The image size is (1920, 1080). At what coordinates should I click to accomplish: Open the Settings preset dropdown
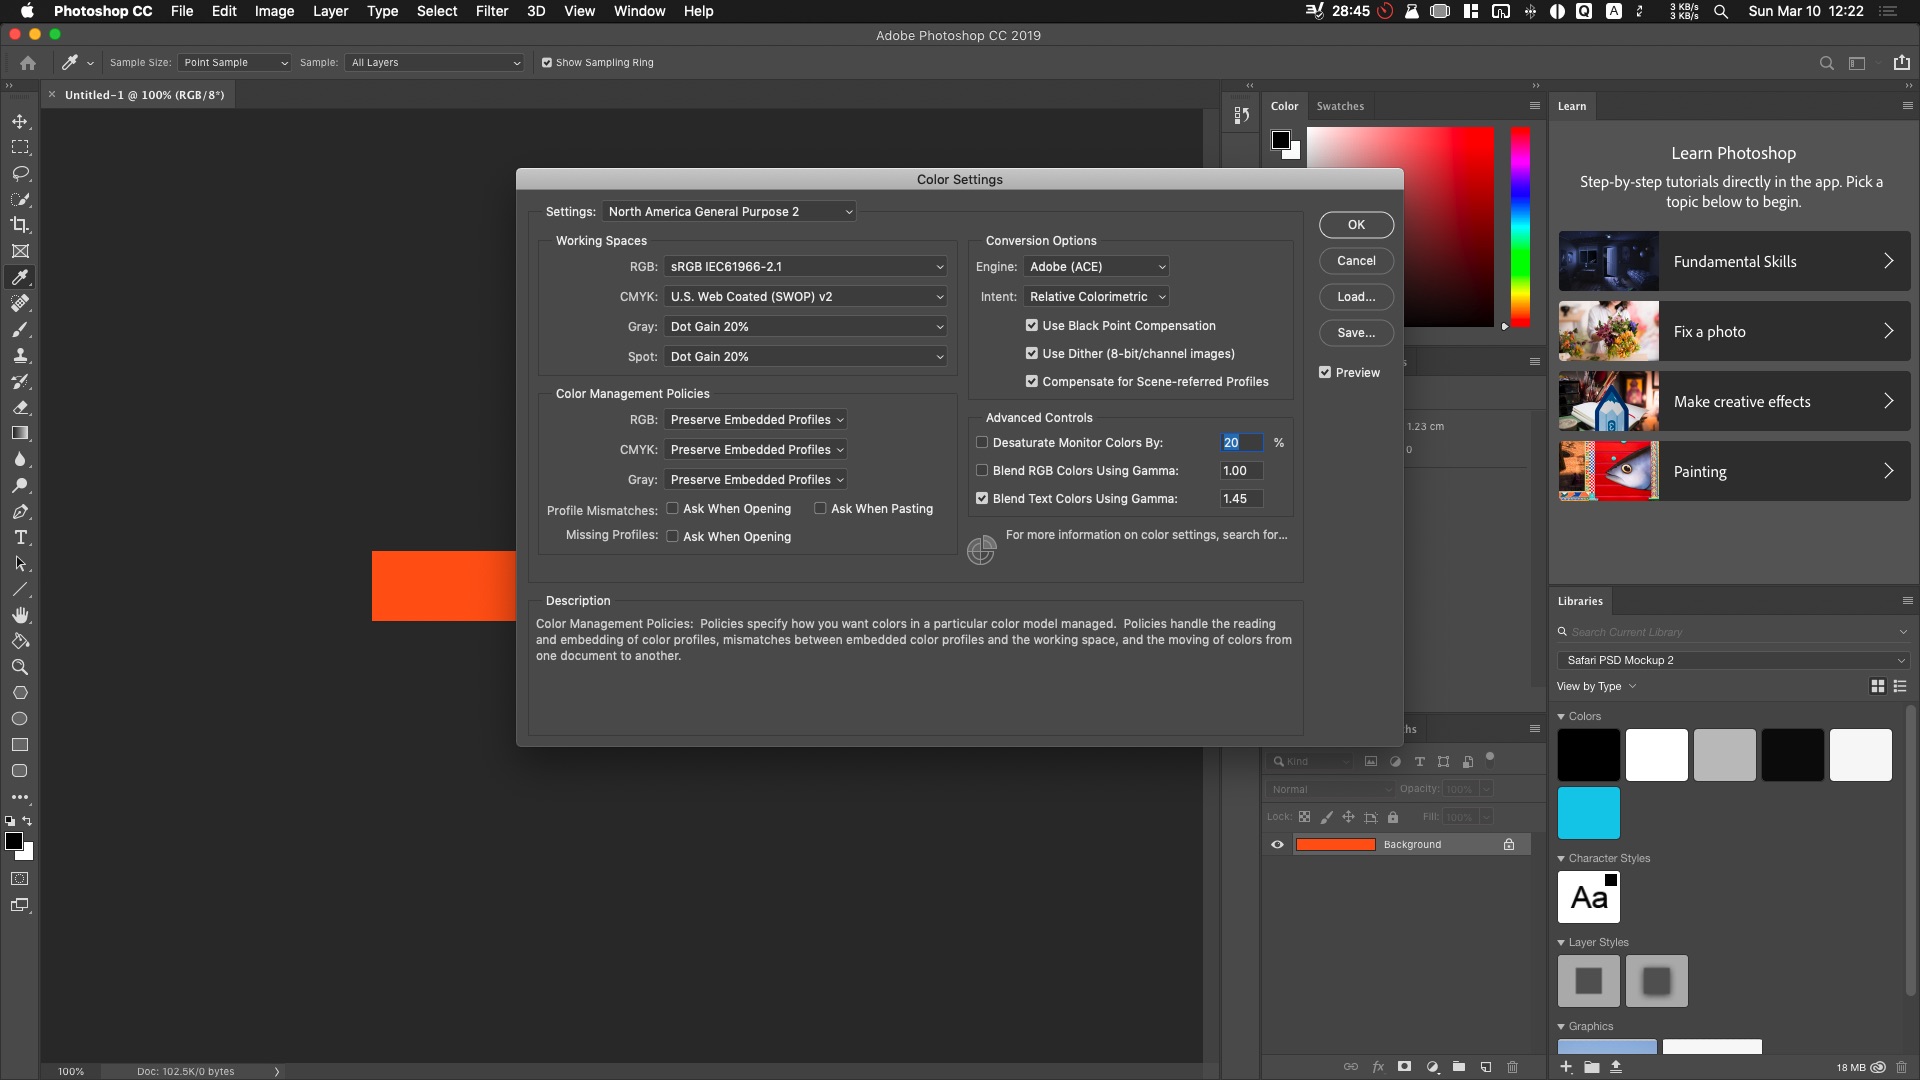point(729,211)
